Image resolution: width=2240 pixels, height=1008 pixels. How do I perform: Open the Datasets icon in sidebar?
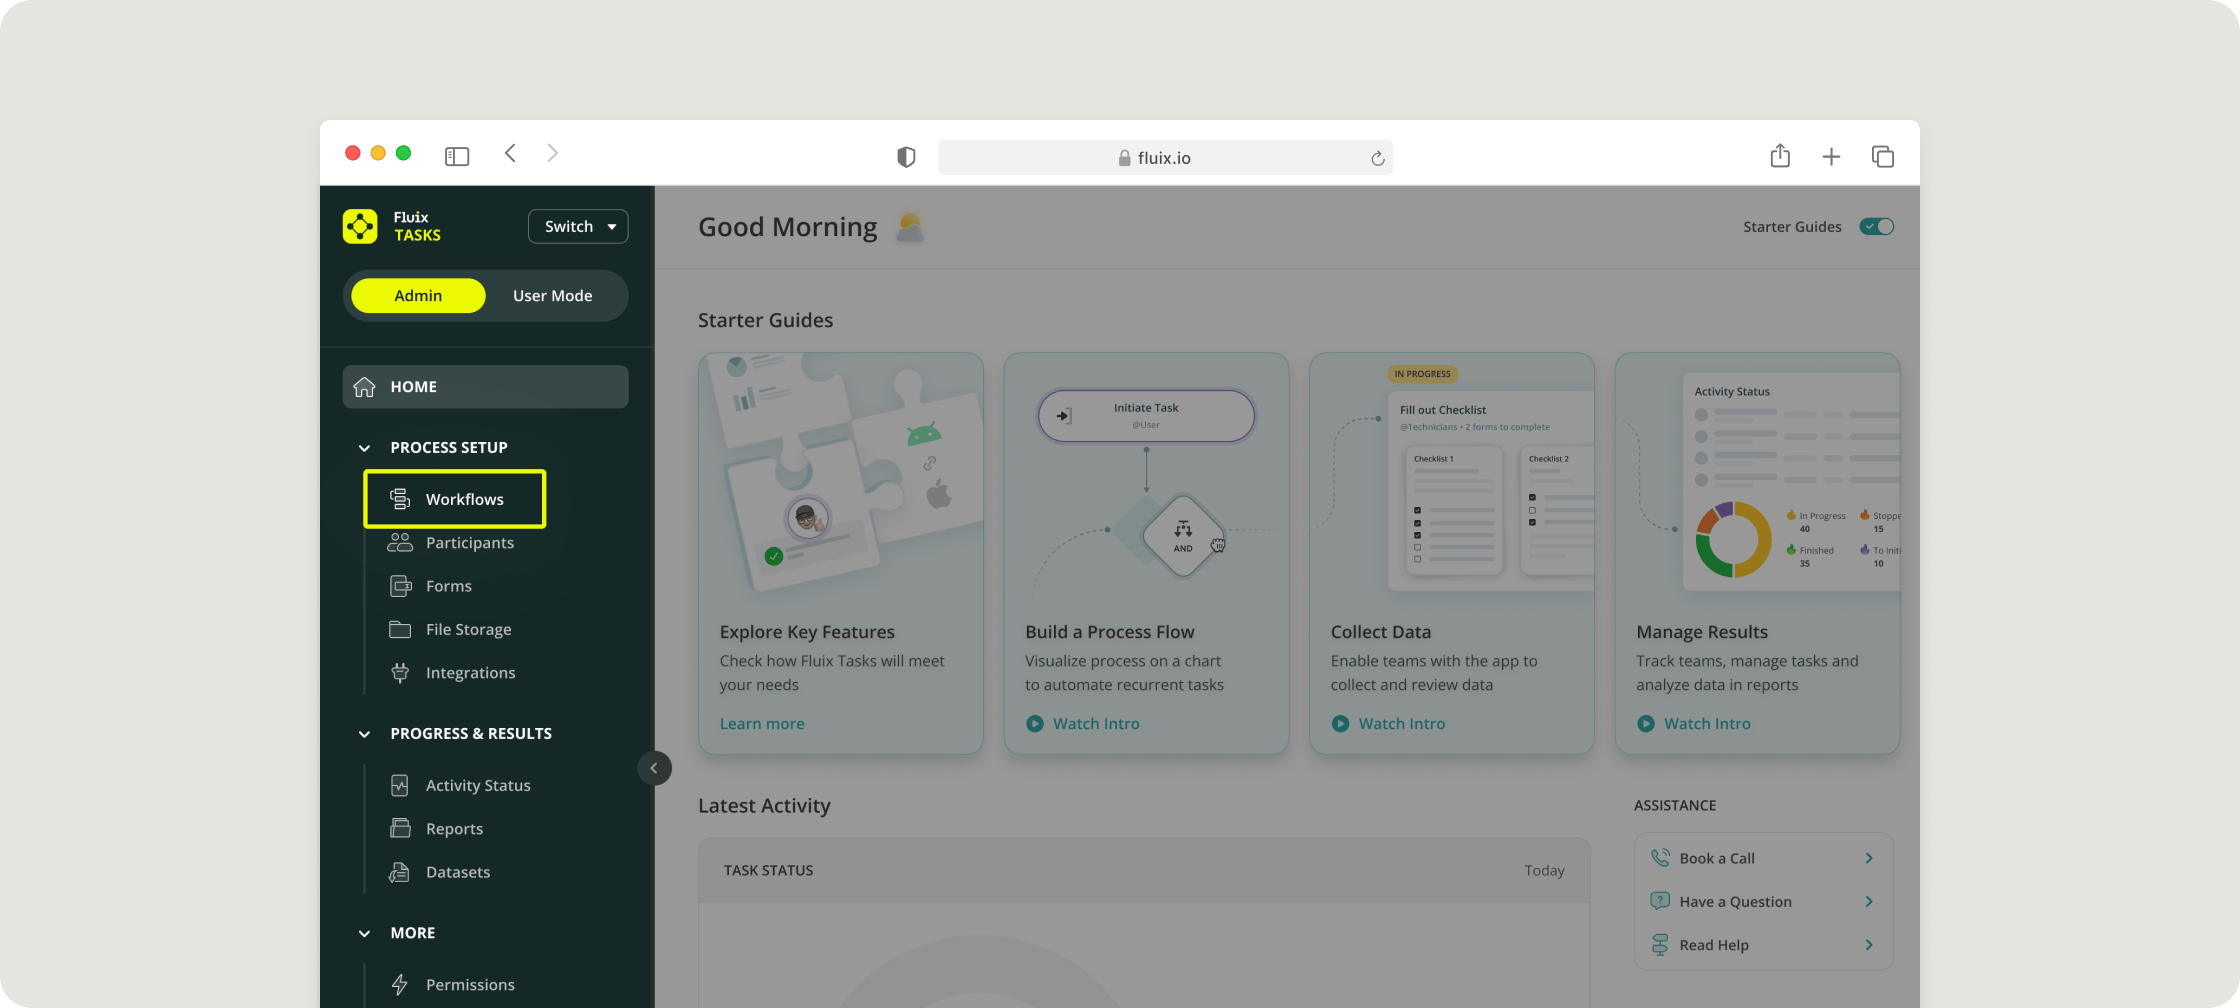[x=400, y=872]
